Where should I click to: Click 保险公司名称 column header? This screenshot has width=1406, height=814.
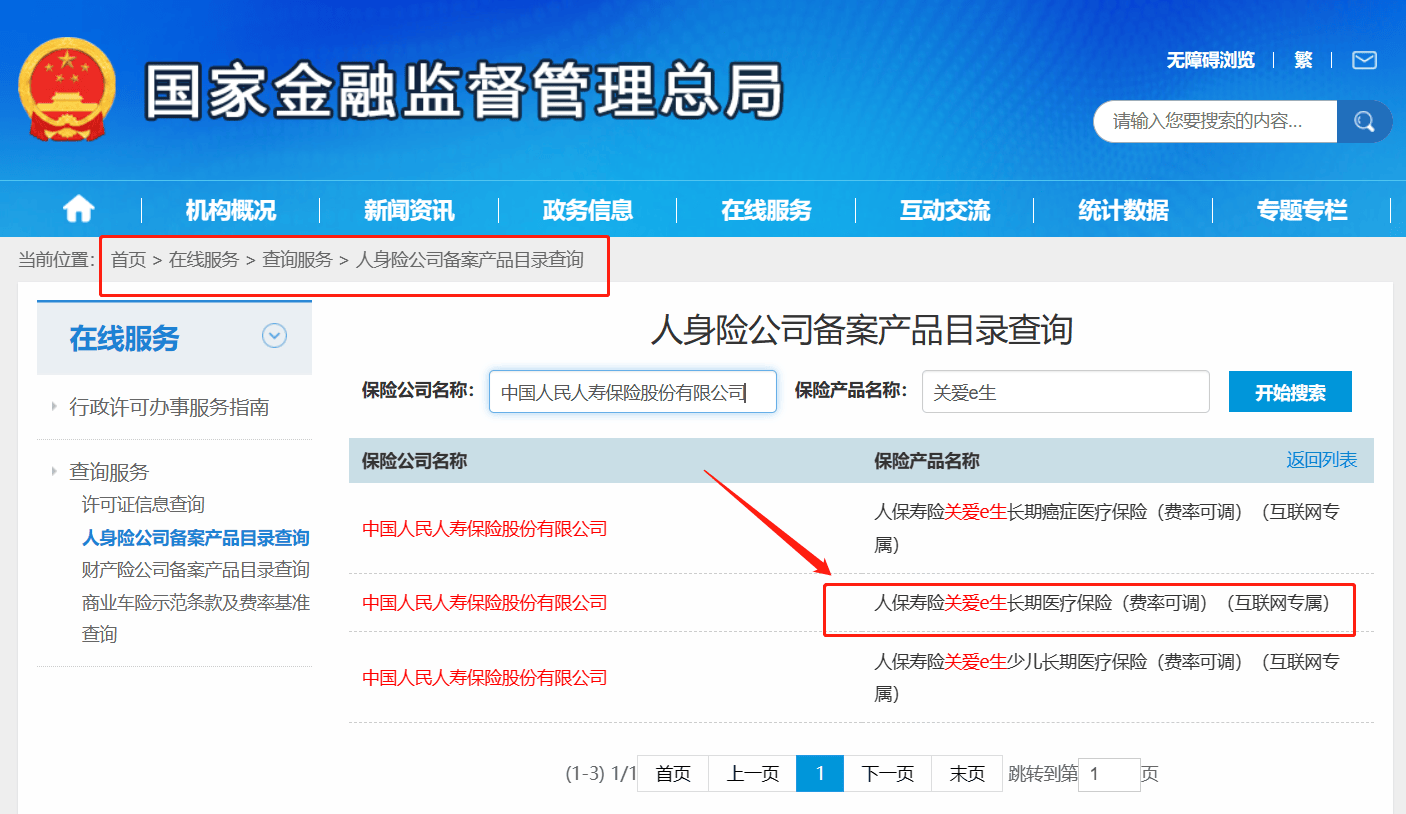(414, 461)
